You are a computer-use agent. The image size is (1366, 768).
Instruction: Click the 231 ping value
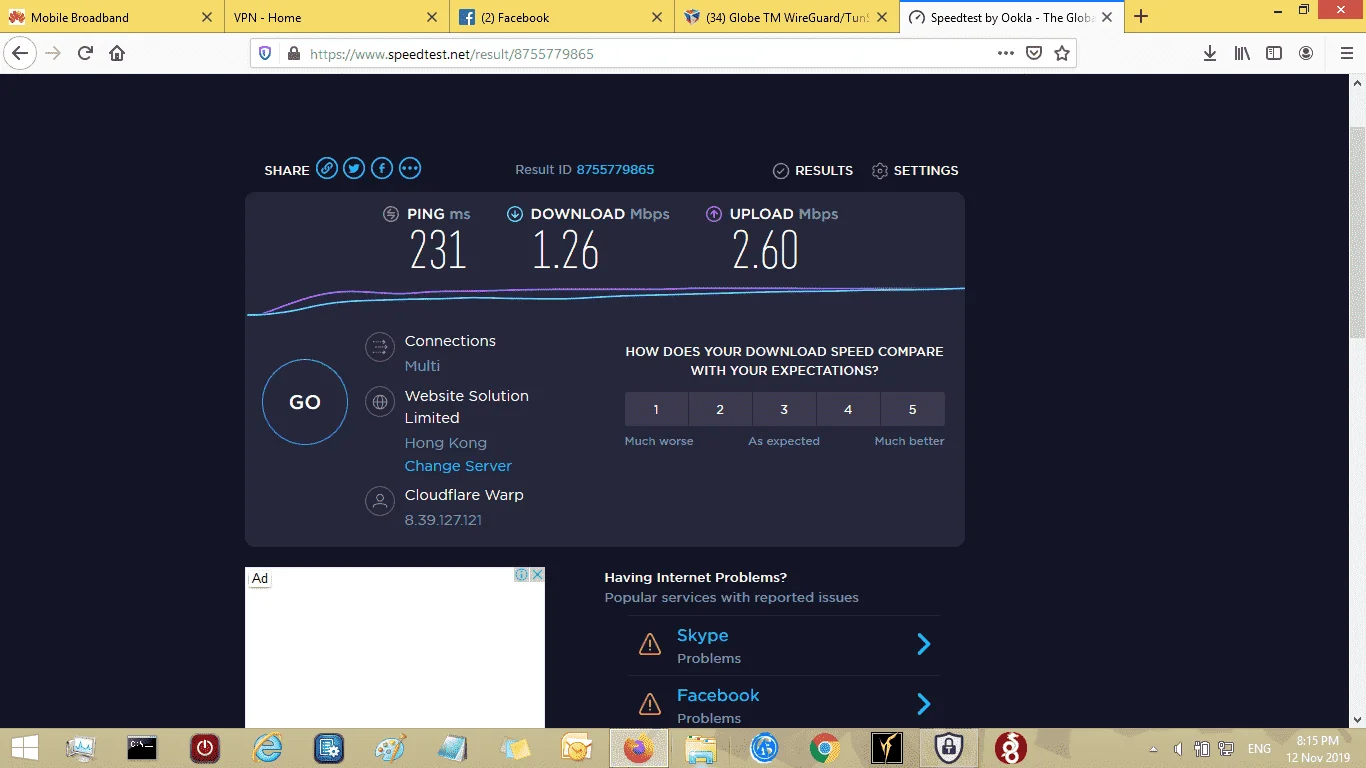[x=438, y=250]
